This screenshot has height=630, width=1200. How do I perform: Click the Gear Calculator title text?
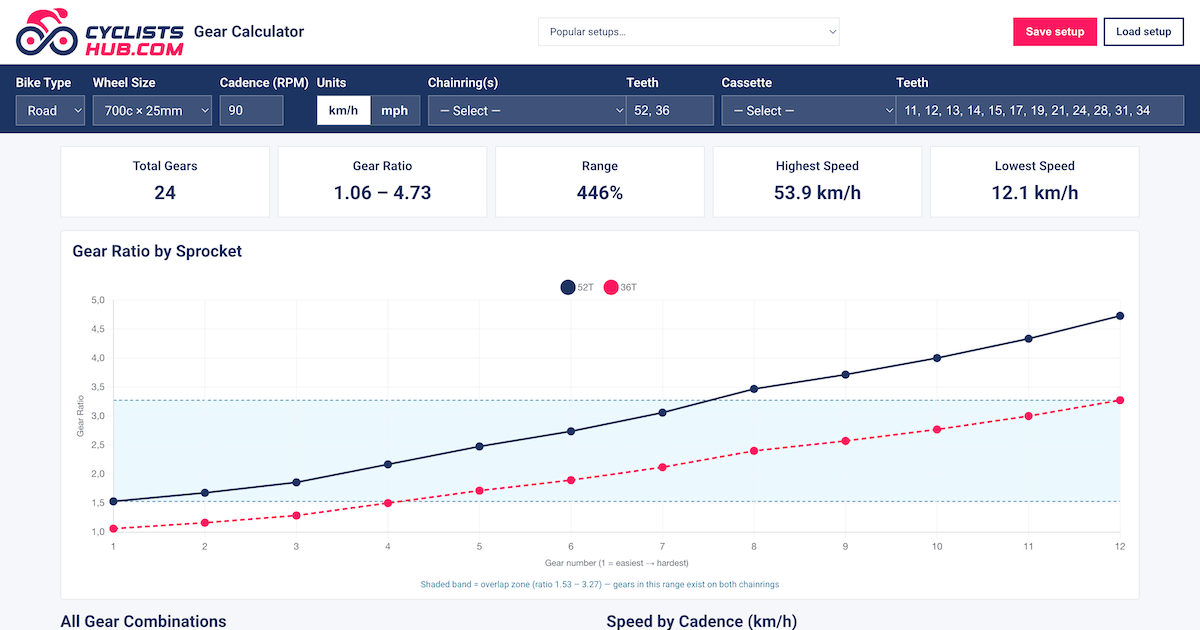[249, 31]
